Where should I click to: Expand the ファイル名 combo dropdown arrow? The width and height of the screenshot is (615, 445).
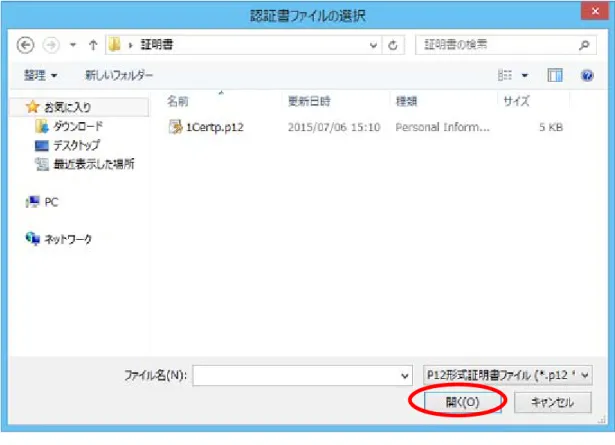click(x=405, y=376)
